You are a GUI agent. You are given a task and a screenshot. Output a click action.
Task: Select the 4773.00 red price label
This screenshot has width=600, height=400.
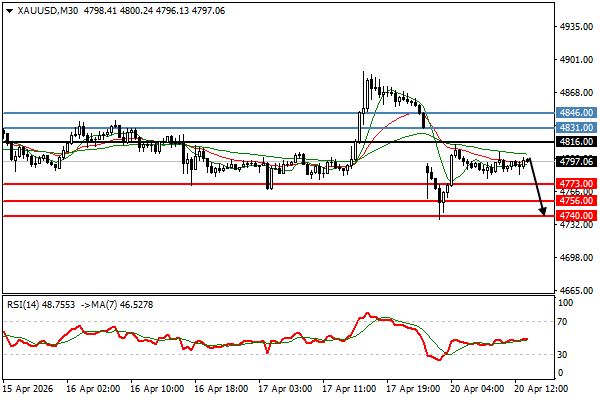[x=577, y=184]
